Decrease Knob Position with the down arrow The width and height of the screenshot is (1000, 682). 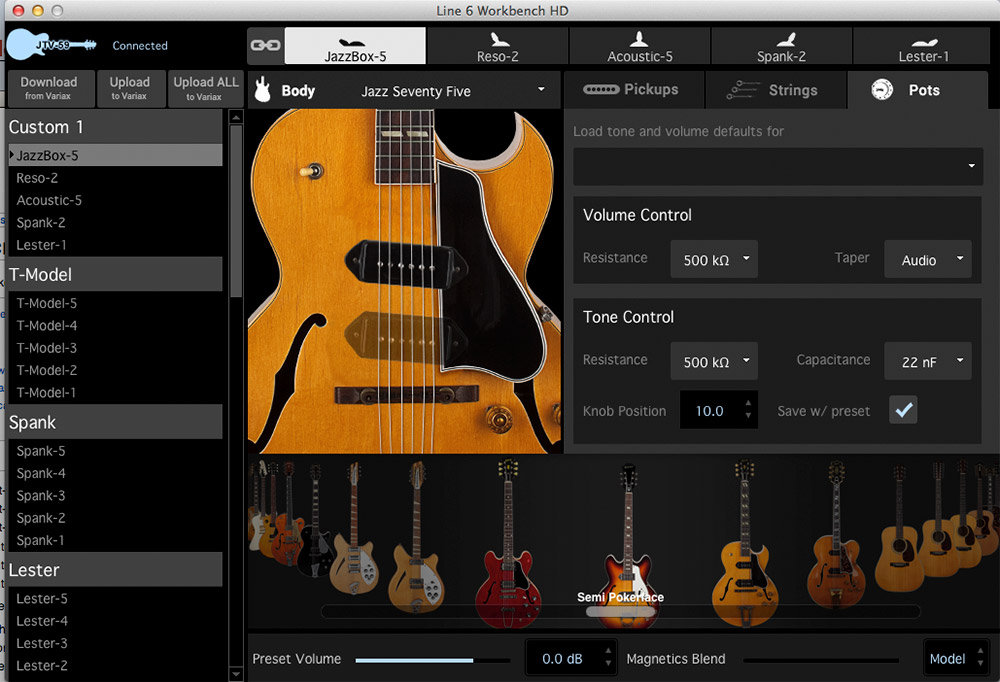point(748,417)
